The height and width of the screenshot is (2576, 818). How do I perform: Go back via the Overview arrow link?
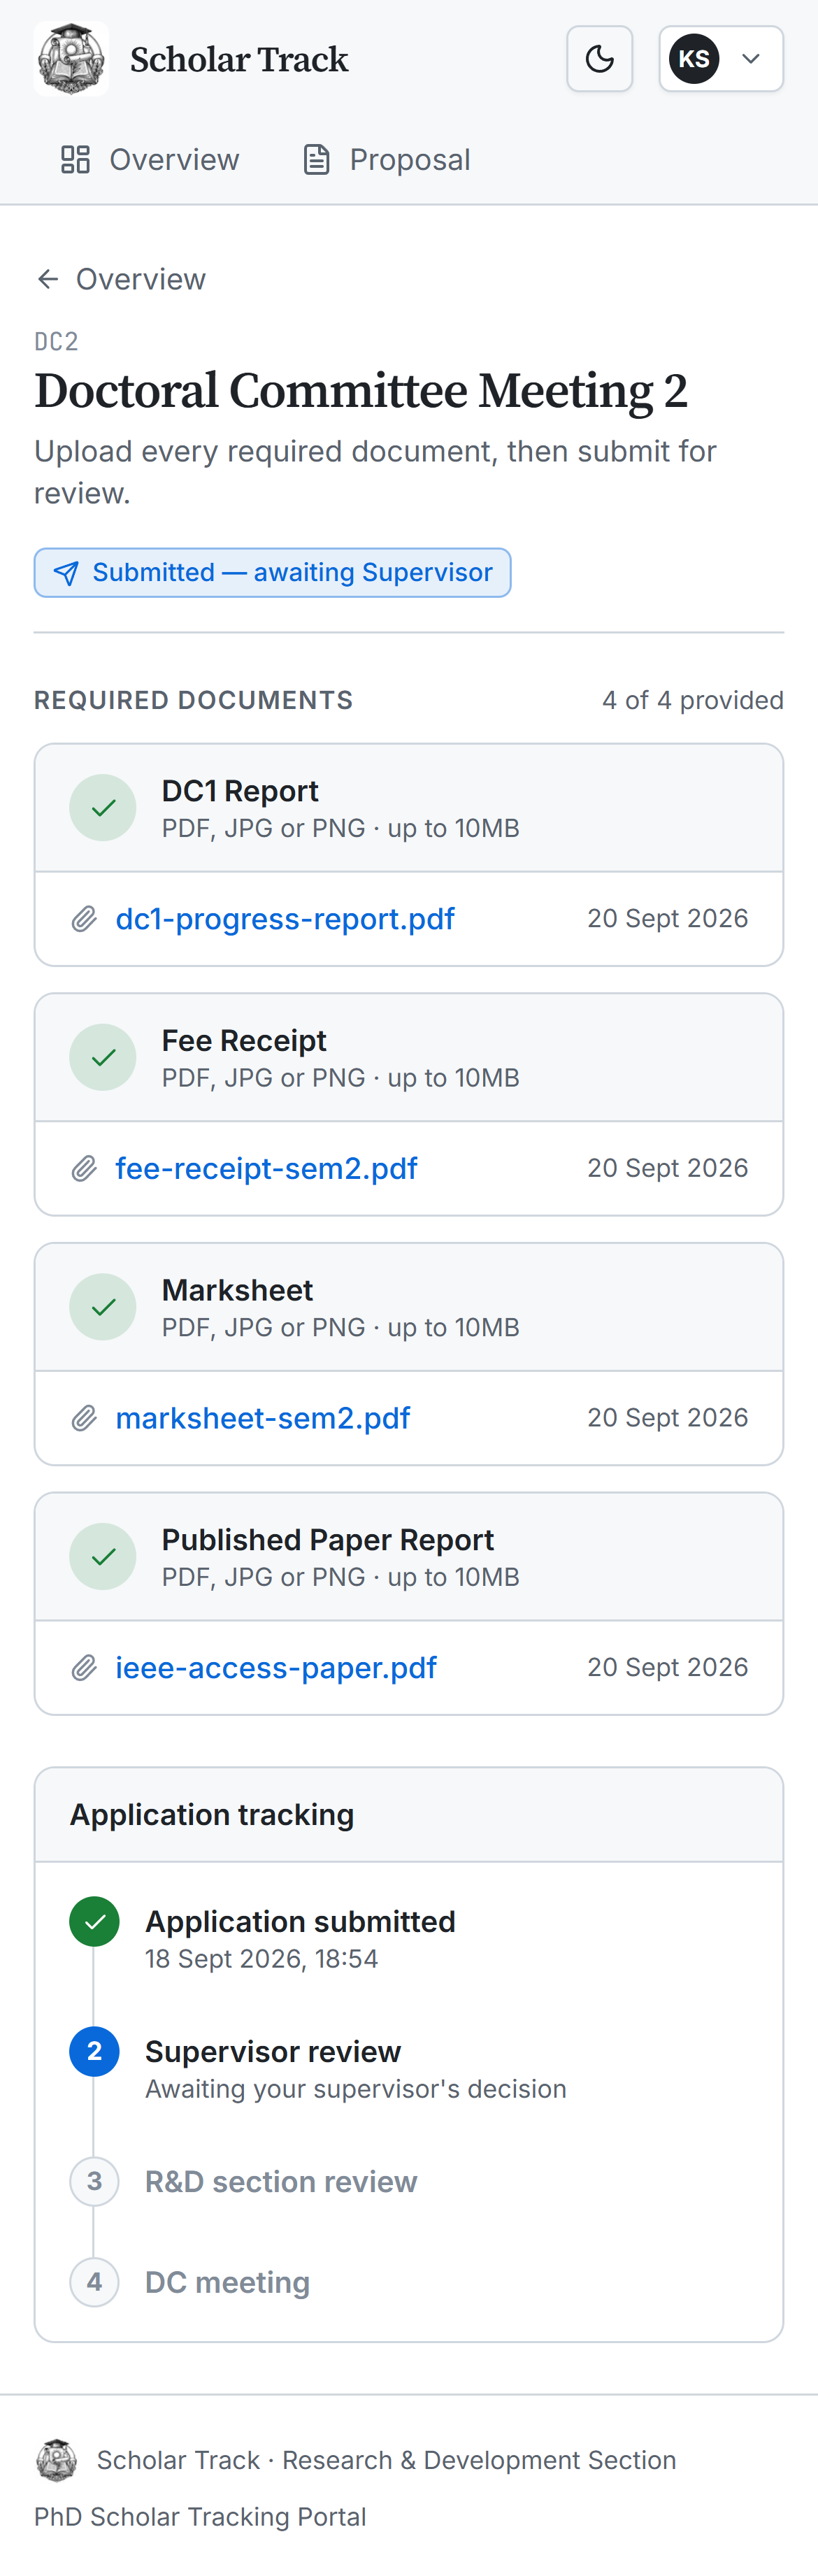[121, 279]
